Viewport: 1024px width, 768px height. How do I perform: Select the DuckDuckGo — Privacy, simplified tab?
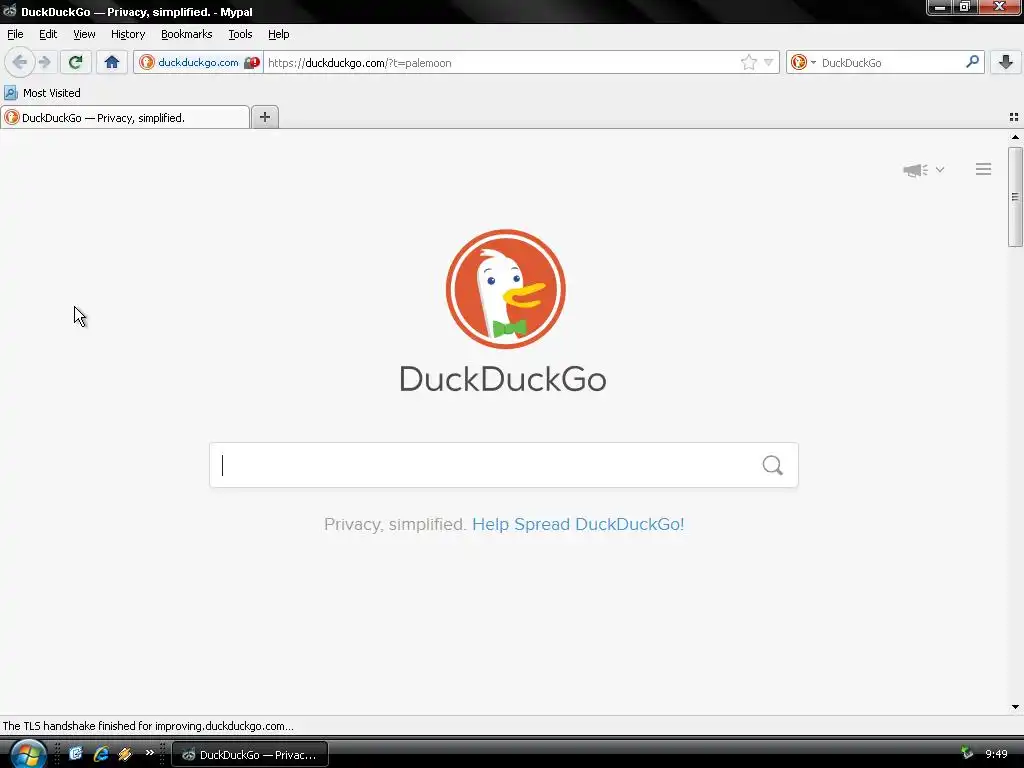point(125,118)
